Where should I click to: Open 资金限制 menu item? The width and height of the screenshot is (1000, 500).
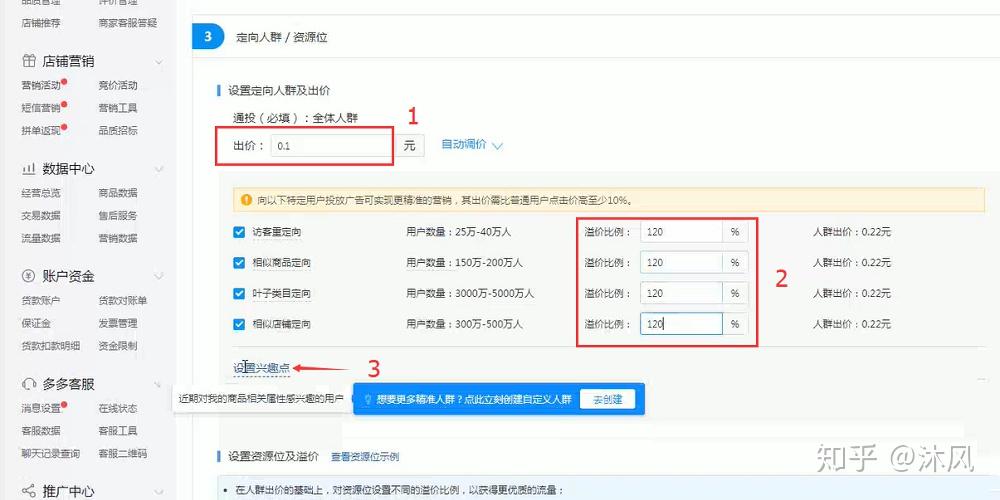point(118,346)
